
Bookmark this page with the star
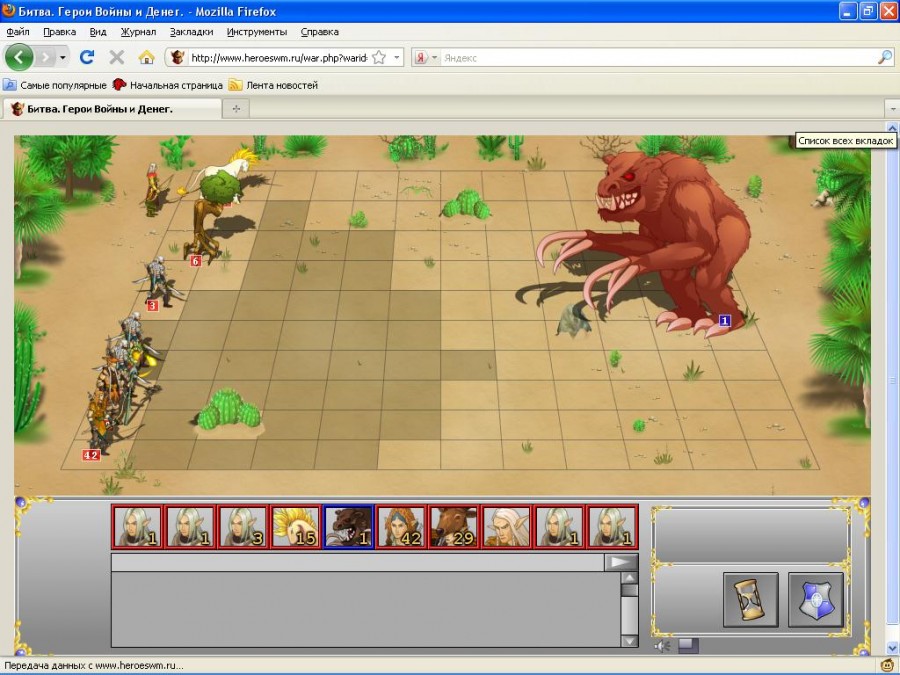[379, 57]
